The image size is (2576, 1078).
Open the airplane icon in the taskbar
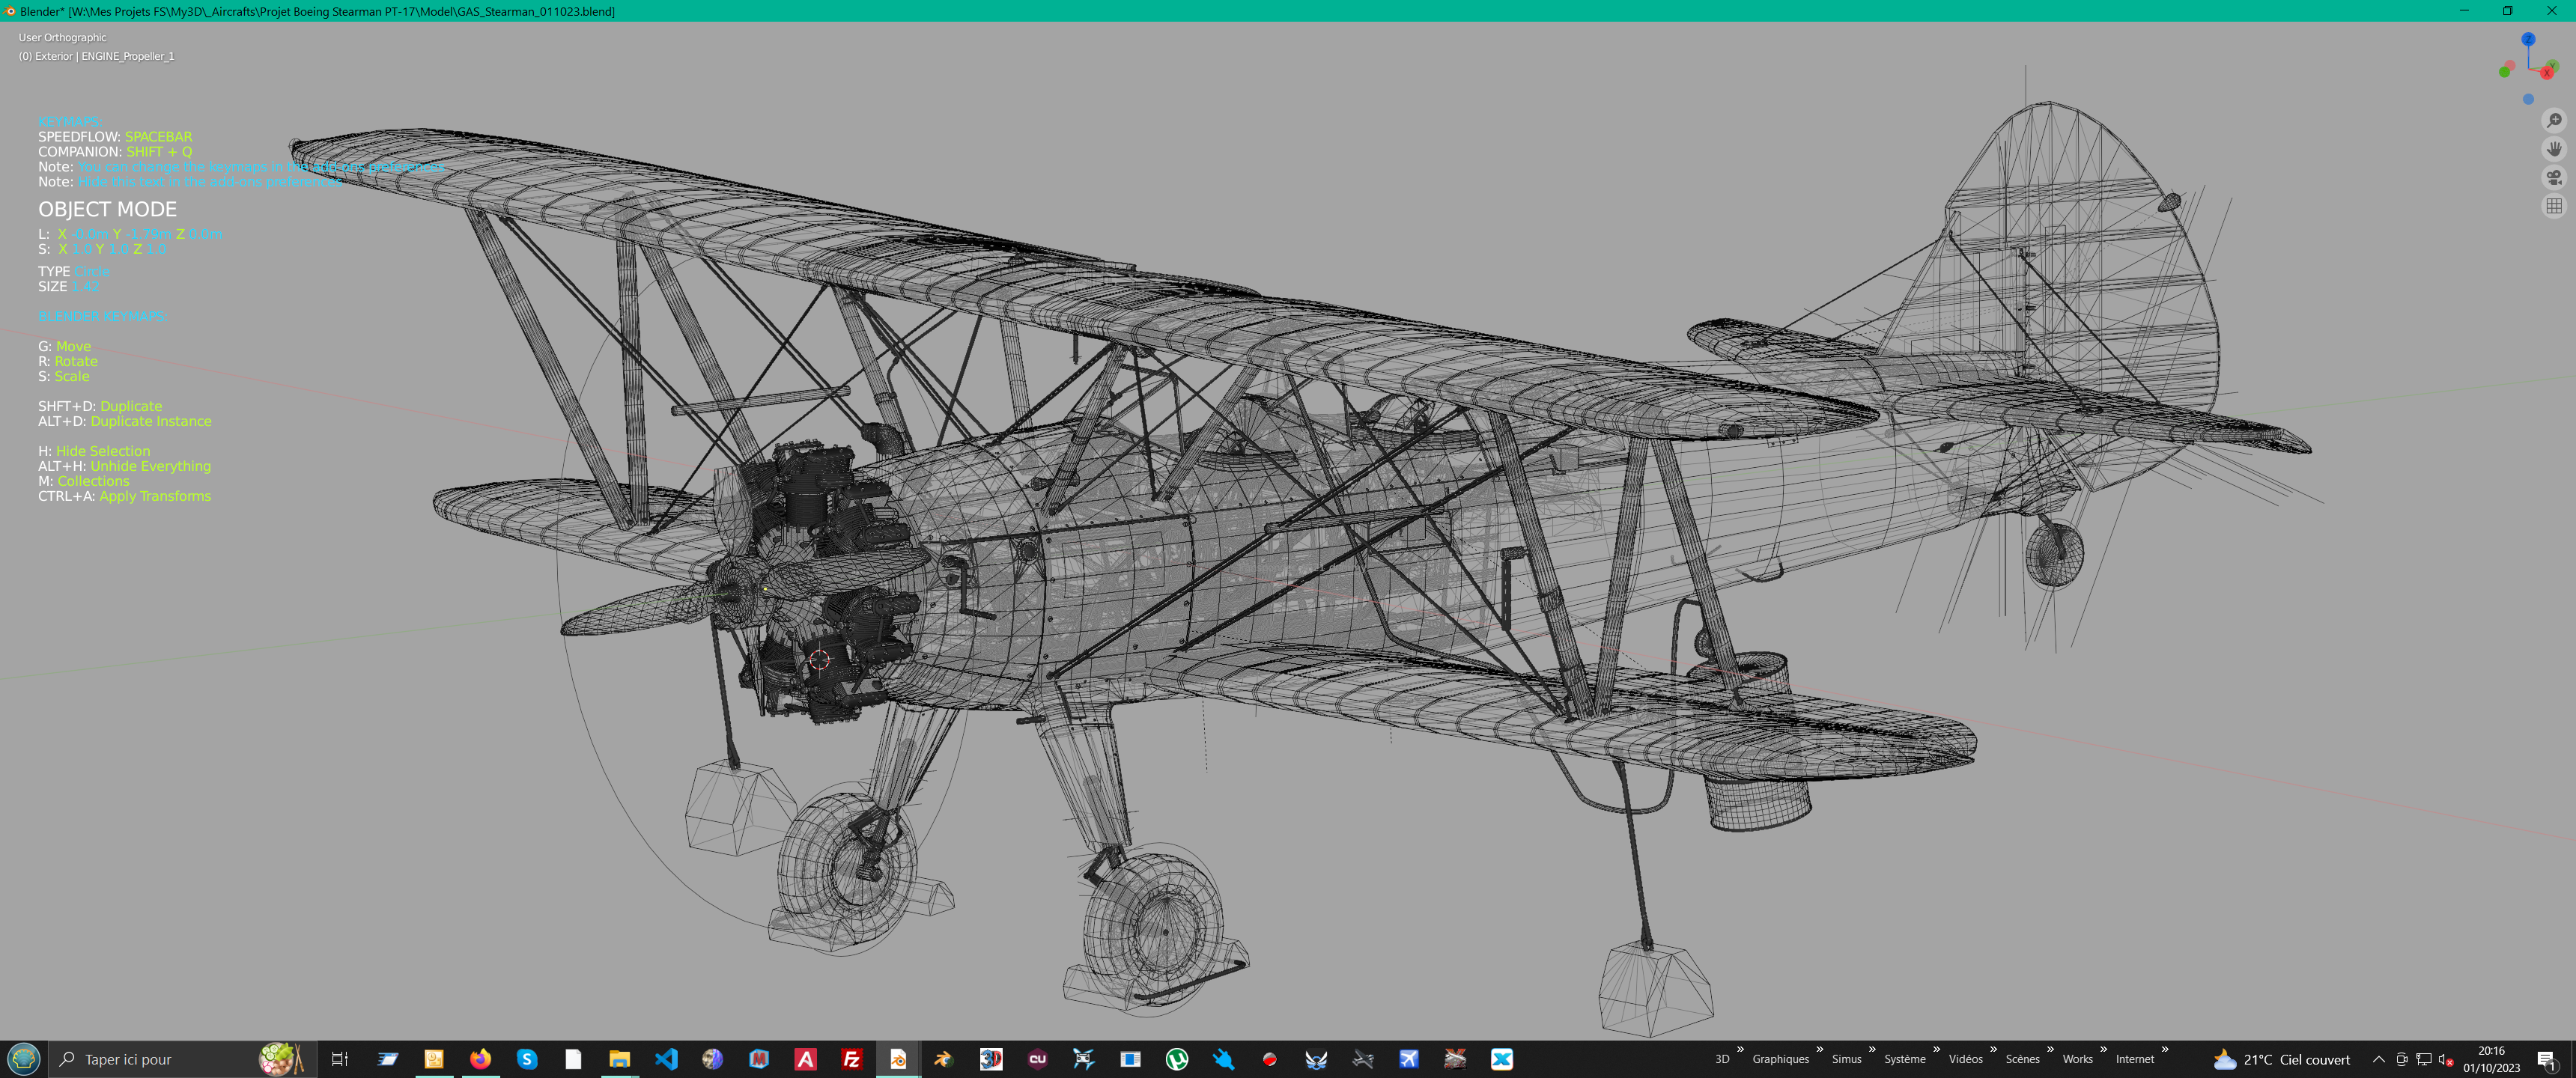click(1409, 1059)
